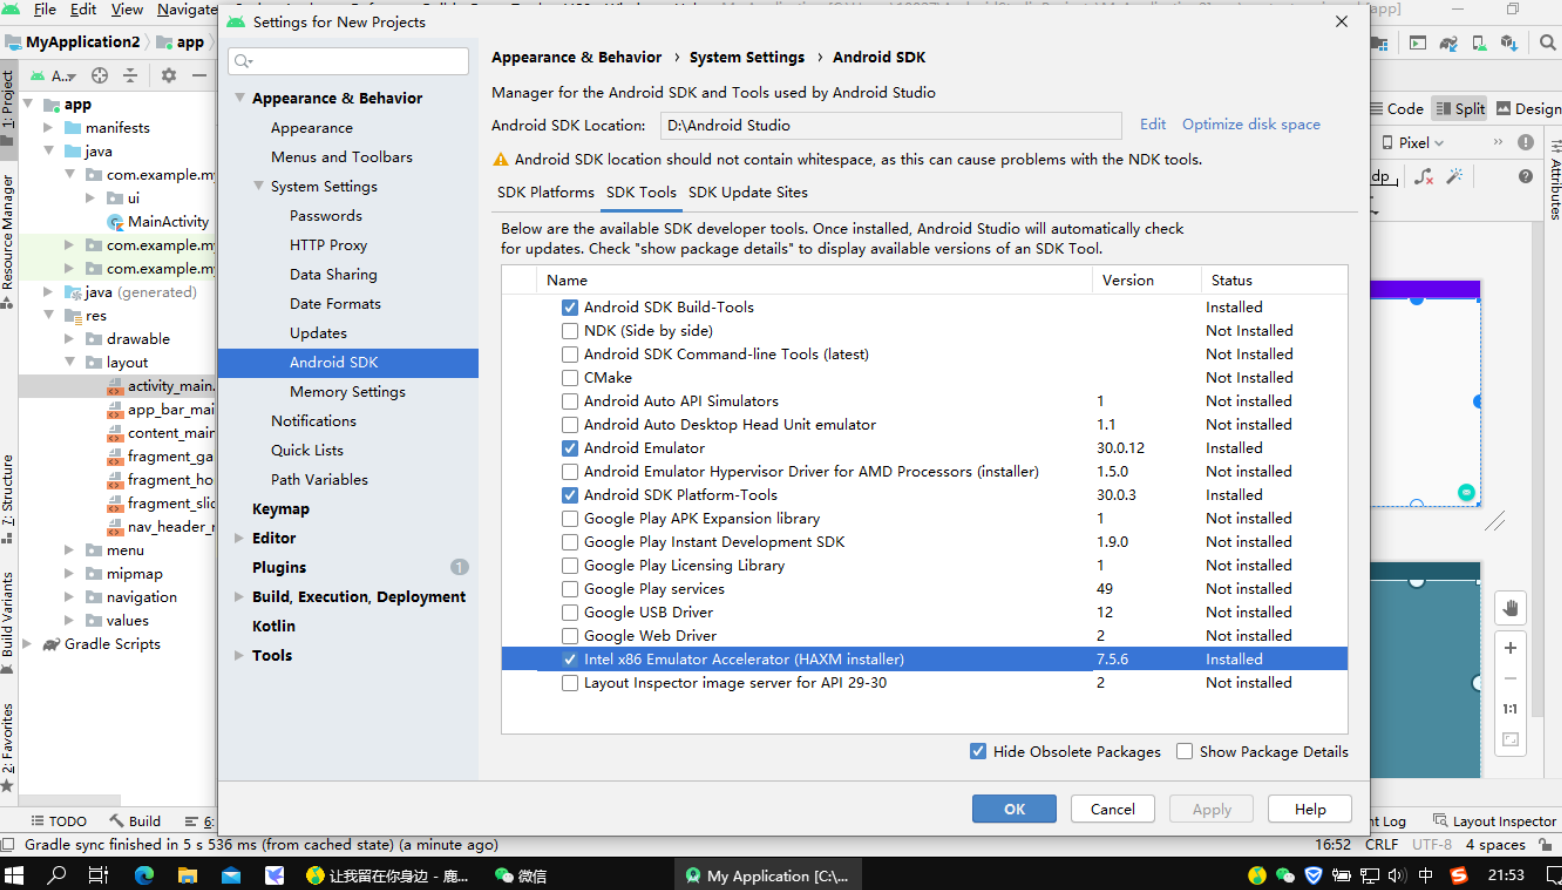Click the Edit link for SDK location

coord(1153,124)
